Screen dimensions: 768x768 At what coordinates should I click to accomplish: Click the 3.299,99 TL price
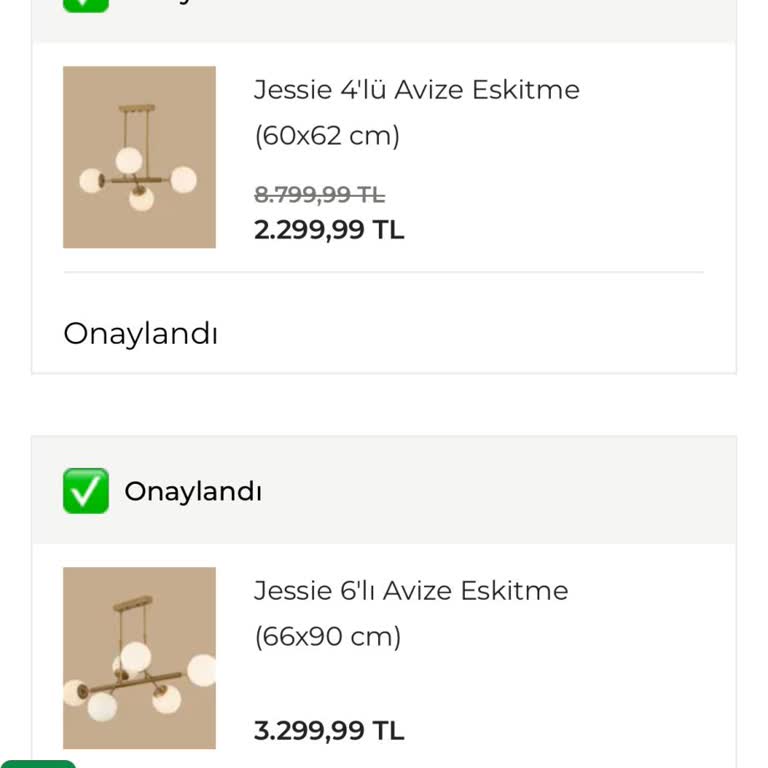329,731
